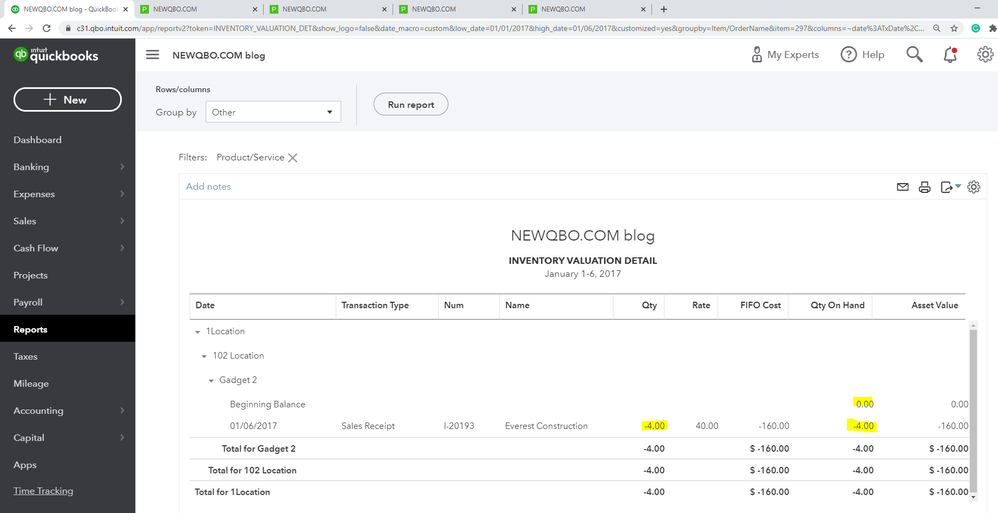The width and height of the screenshot is (998, 513).
Task: Reload the page with refresh icon
Action: (46, 28)
